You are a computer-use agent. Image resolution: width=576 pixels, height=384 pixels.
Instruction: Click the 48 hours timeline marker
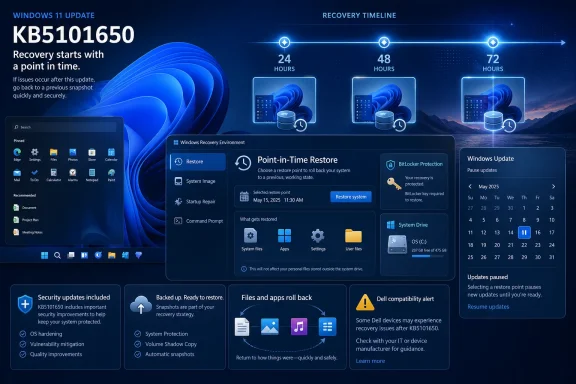click(384, 42)
